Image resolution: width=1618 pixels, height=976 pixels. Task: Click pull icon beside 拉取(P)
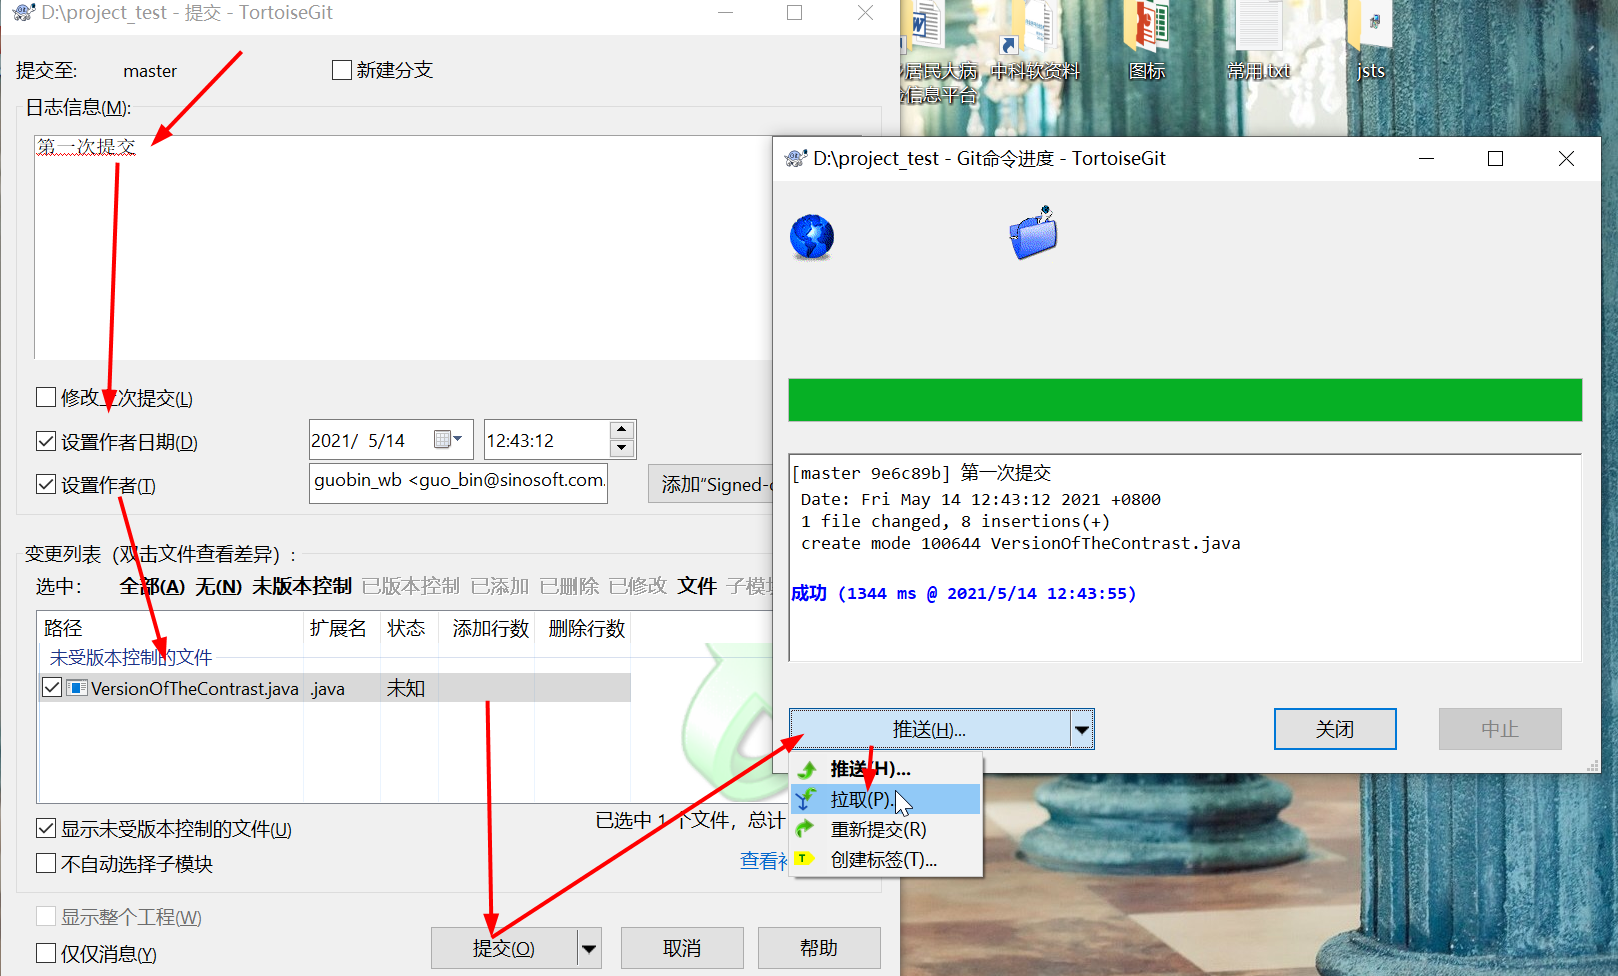tap(806, 799)
